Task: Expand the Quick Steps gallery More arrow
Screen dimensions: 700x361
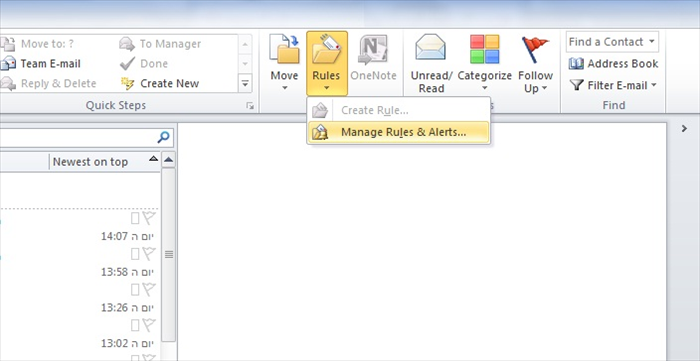Action: coord(245,83)
